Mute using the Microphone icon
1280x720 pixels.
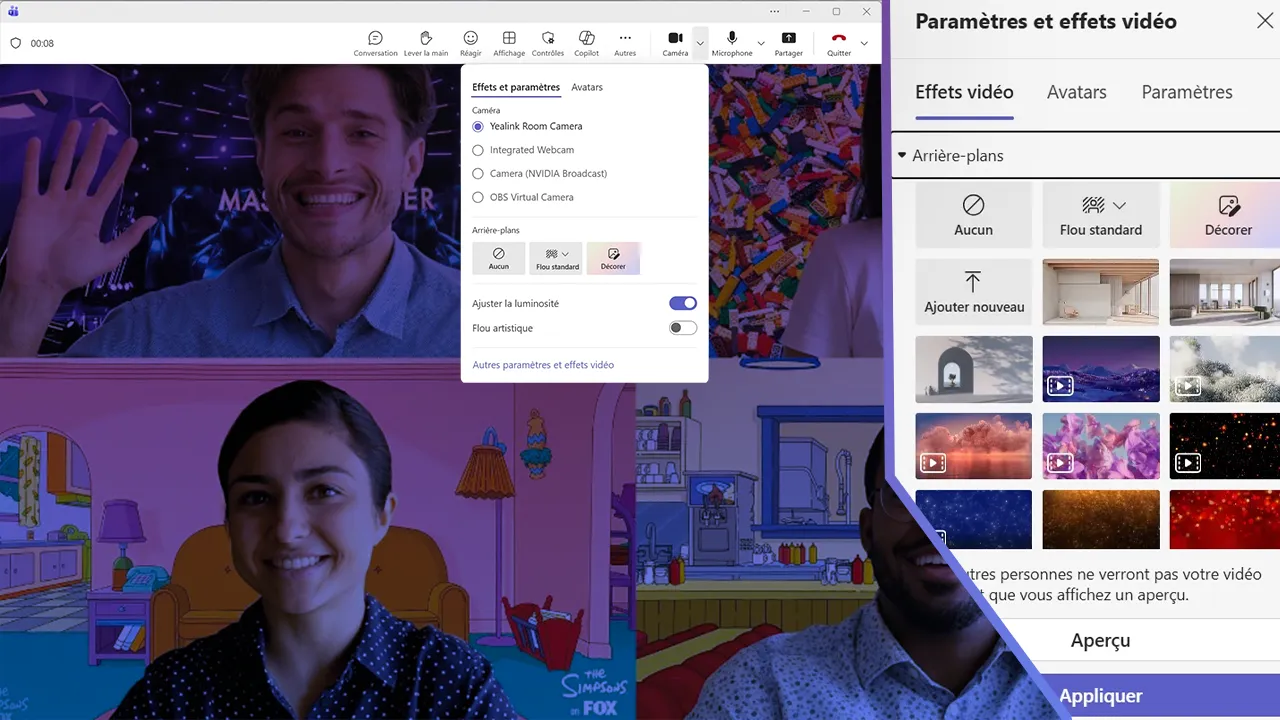tap(732, 38)
